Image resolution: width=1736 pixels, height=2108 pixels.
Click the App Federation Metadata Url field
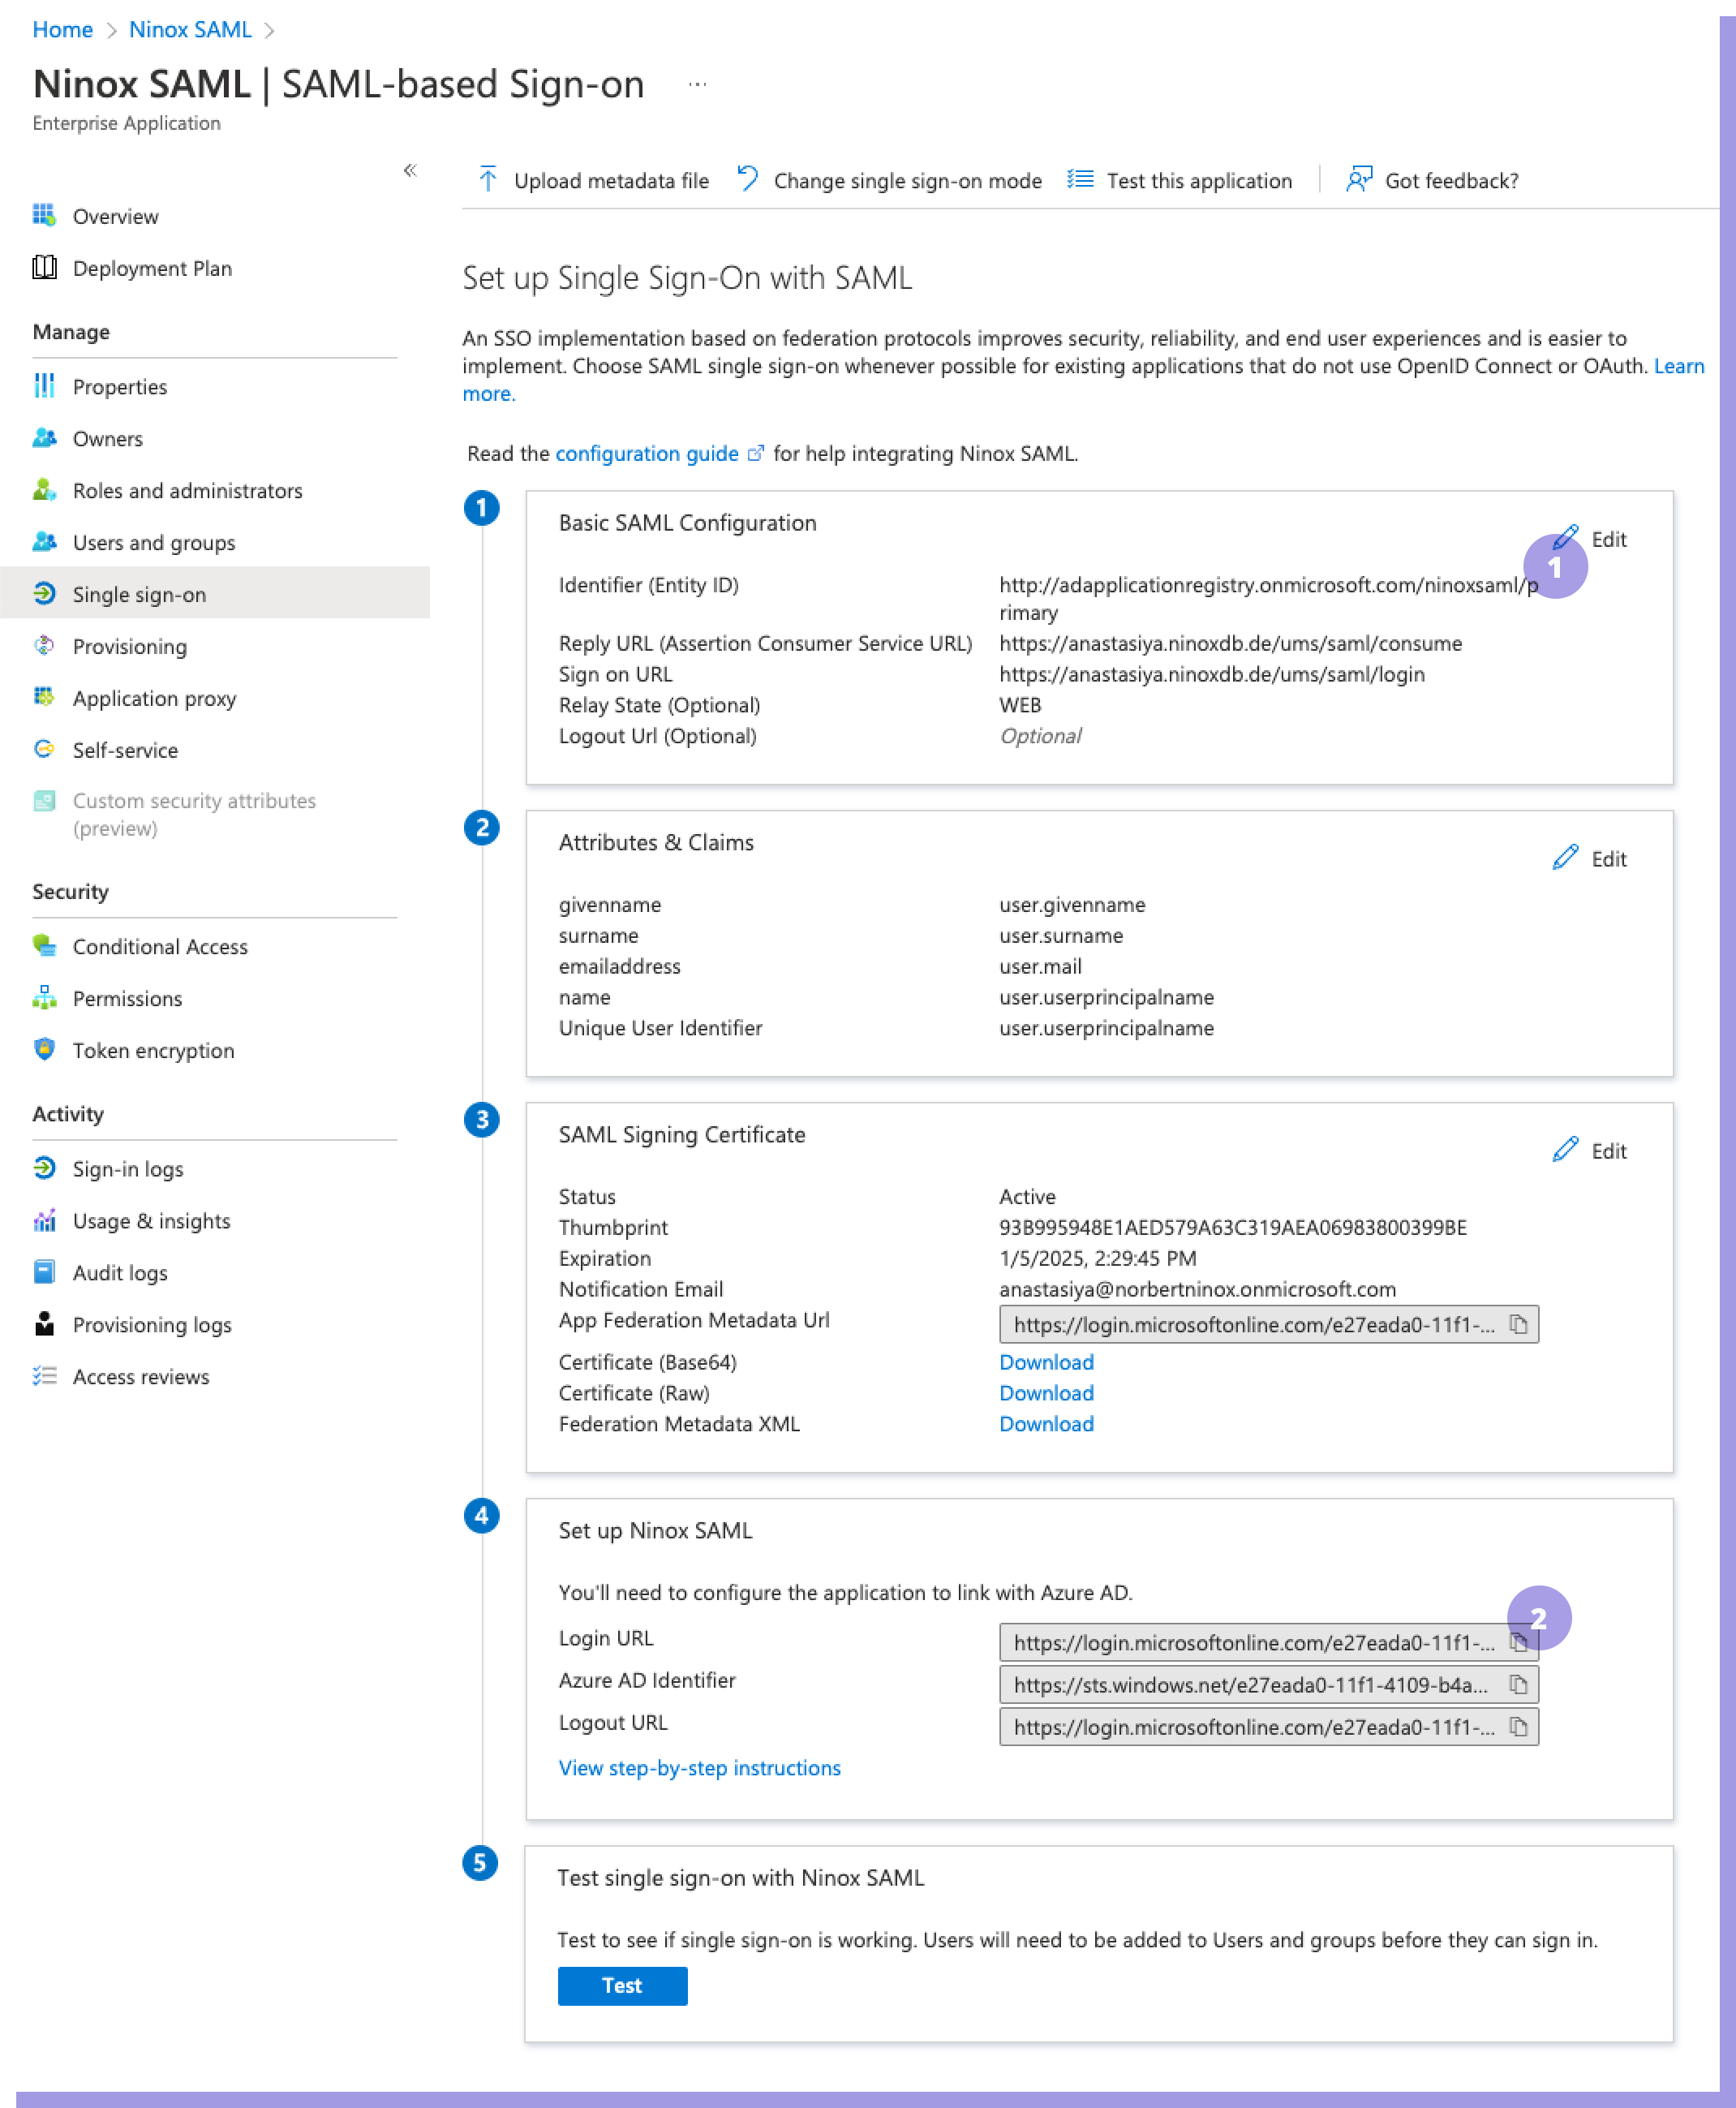(1268, 1324)
